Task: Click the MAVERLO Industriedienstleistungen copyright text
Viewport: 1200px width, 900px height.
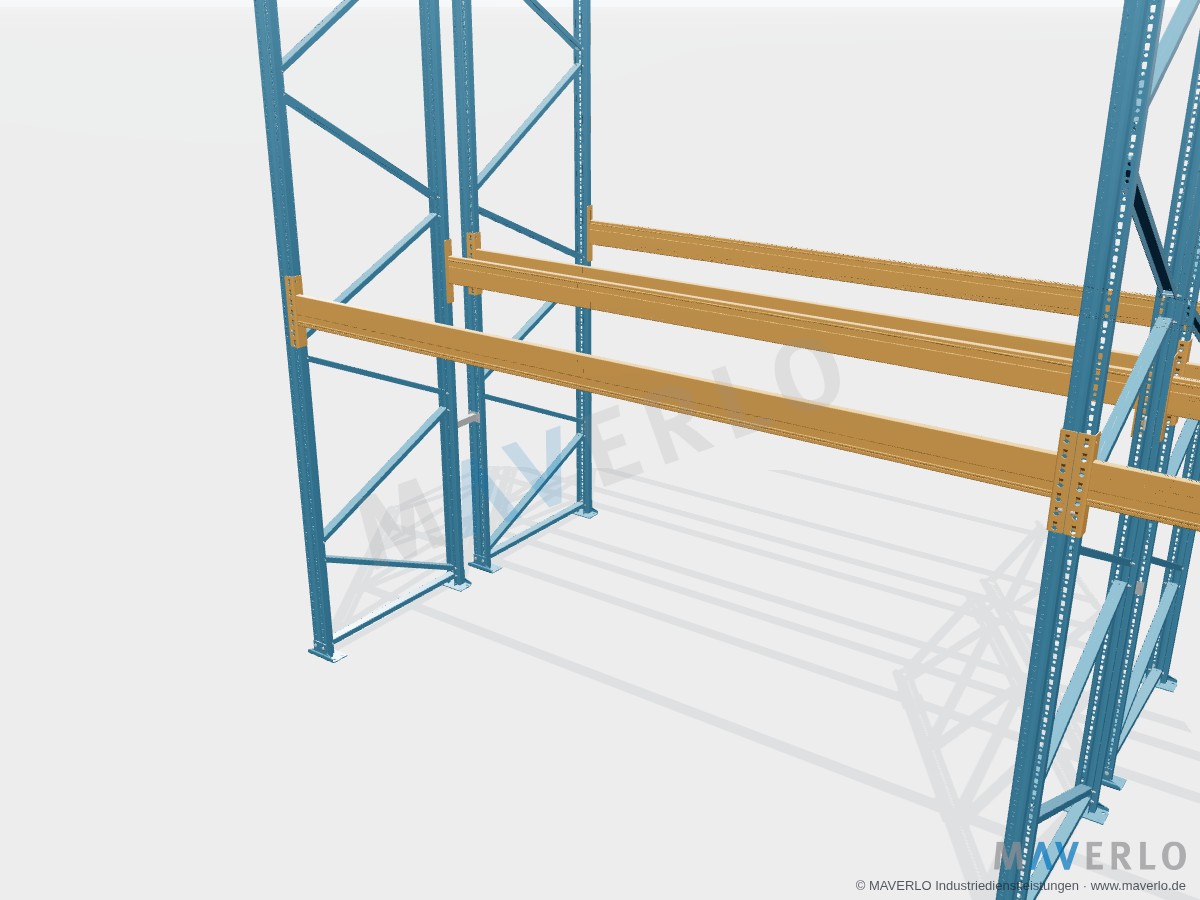Action: point(968,886)
